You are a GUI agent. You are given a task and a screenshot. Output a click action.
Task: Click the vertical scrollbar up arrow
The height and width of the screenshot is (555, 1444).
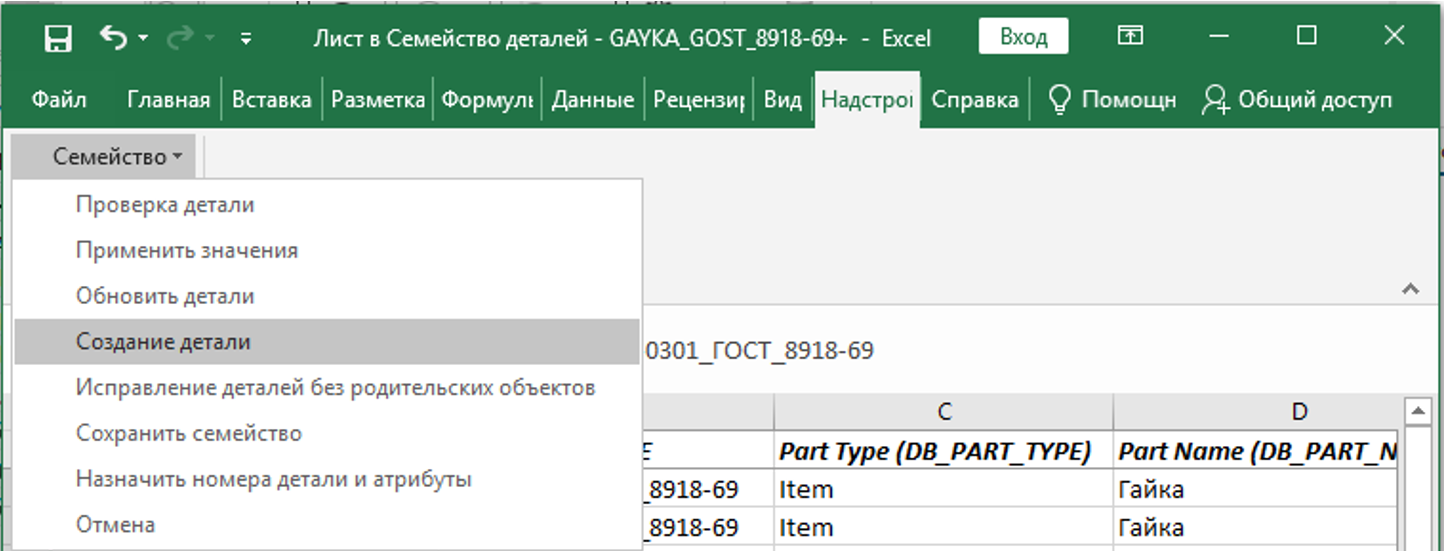pyautogui.click(x=1416, y=412)
